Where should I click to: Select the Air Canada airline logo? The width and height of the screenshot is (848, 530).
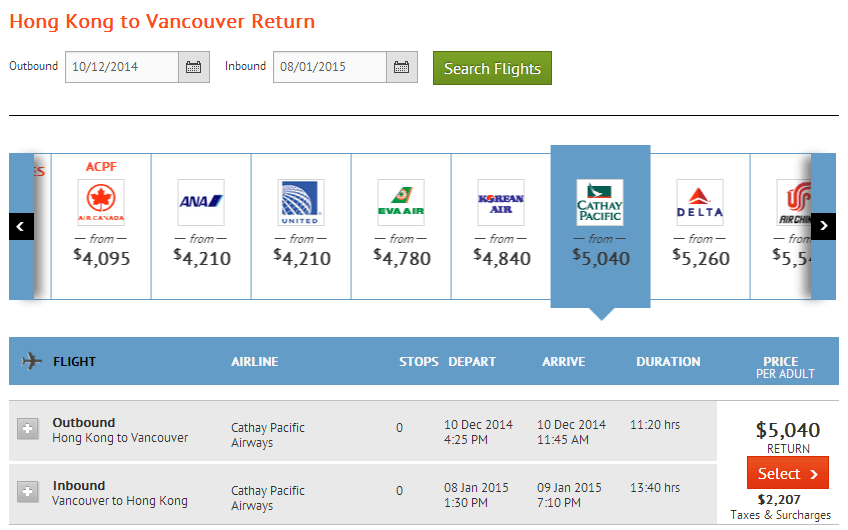pyautogui.click(x=101, y=202)
